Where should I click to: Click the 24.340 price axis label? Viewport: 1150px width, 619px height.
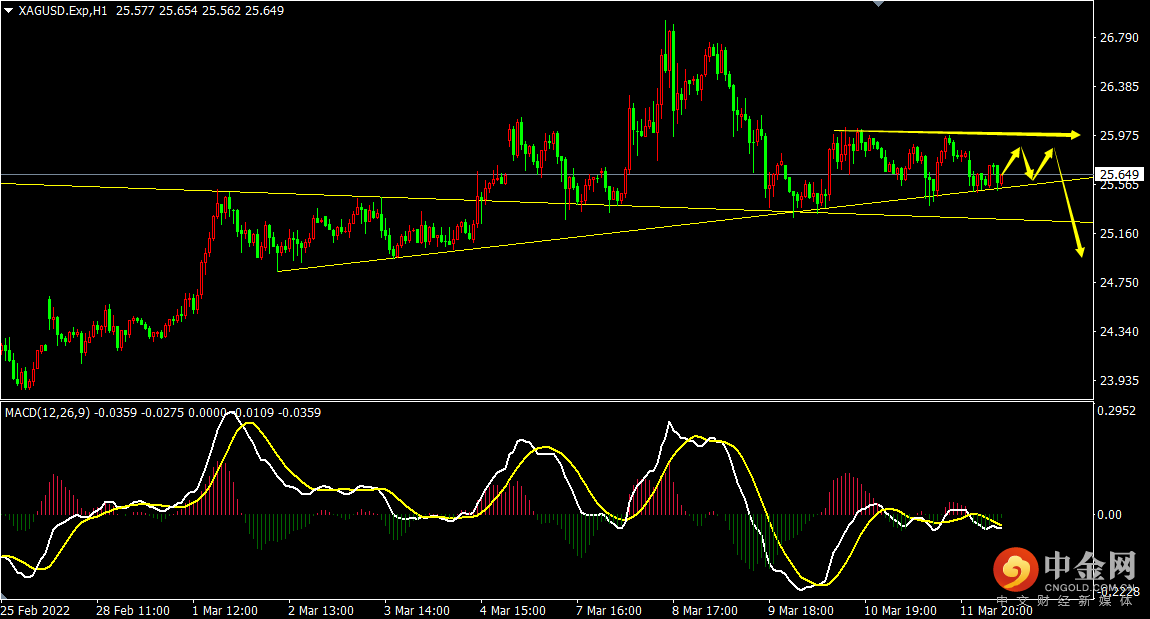(1119, 332)
